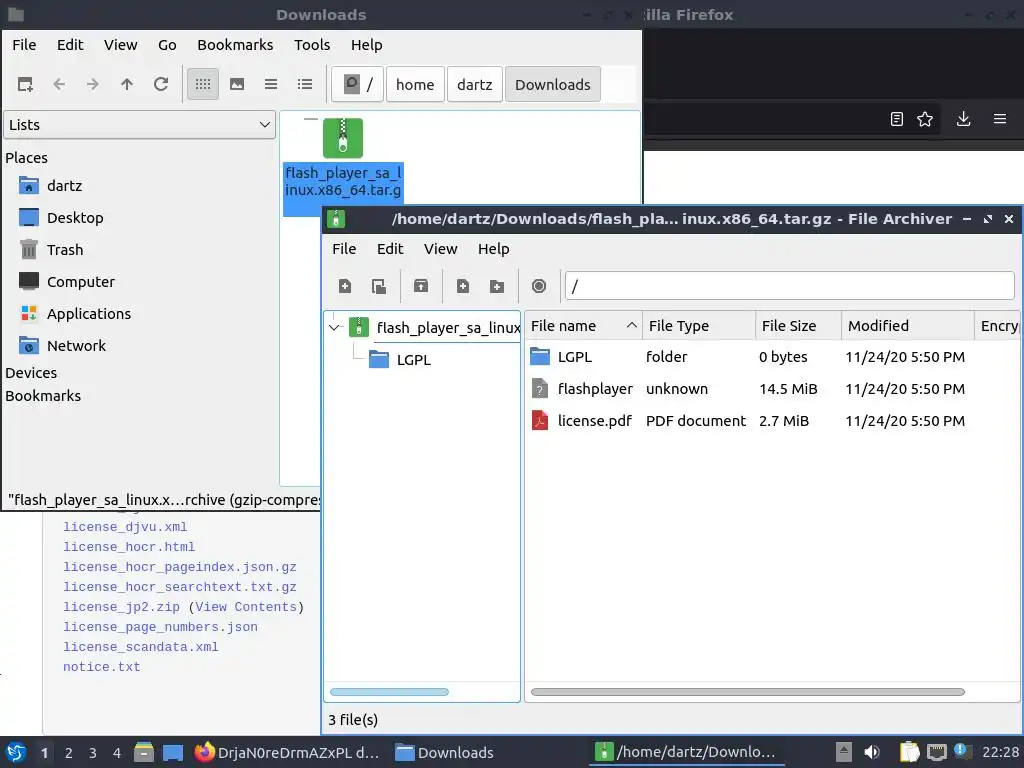Bookmark the page with Firefox star icon
The image size is (1024, 768).
[x=925, y=119]
